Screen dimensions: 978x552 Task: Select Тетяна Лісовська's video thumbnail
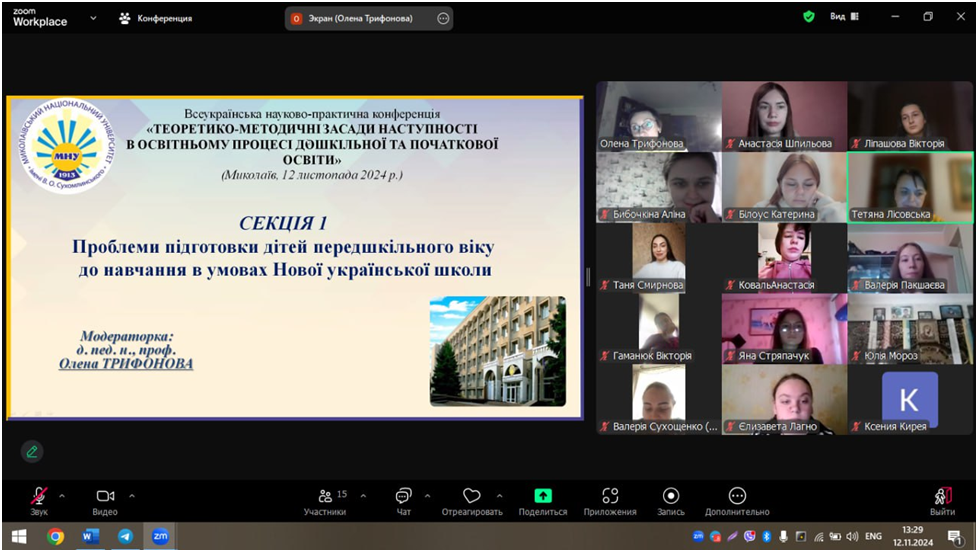click(x=910, y=186)
